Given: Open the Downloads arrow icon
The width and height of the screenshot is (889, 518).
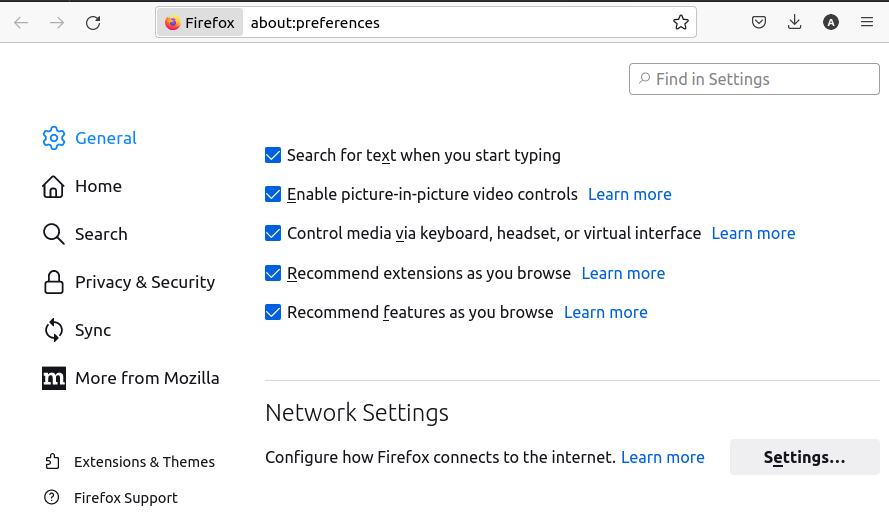Looking at the screenshot, I should [795, 22].
